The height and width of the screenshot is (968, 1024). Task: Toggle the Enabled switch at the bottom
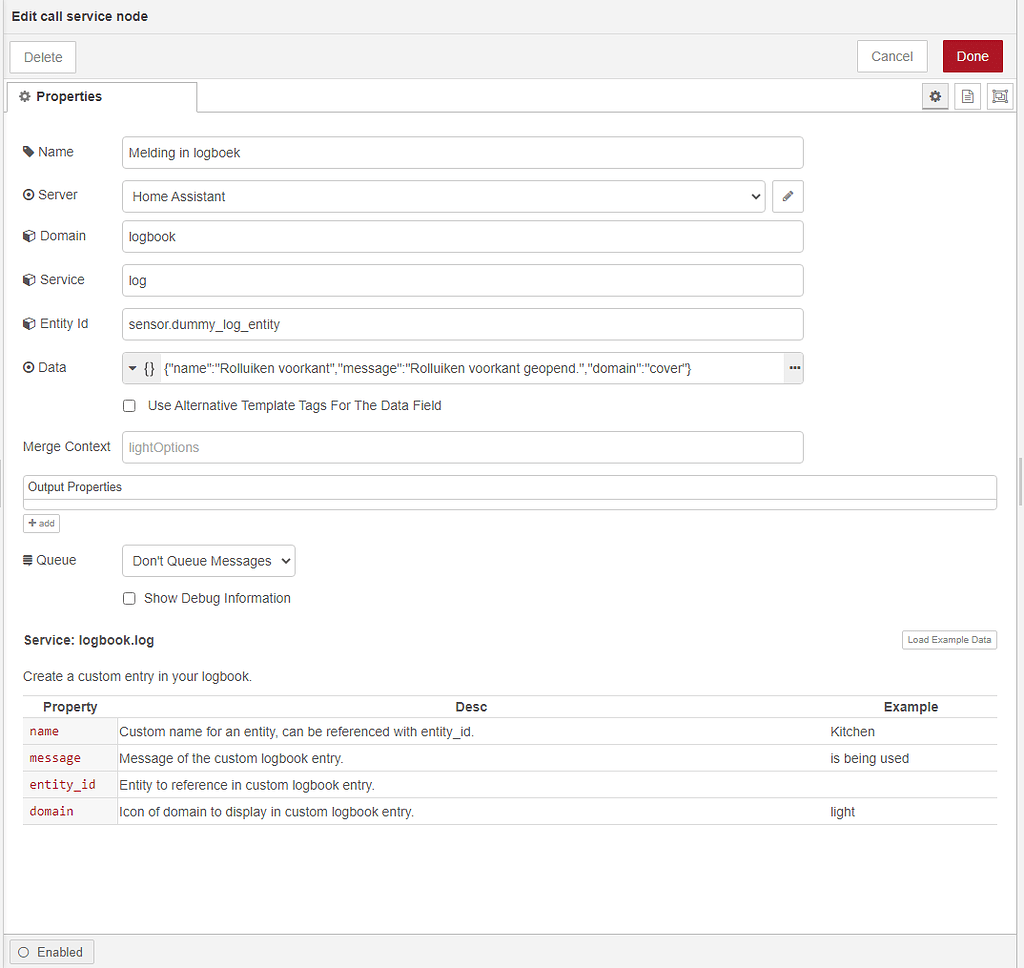(51, 951)
